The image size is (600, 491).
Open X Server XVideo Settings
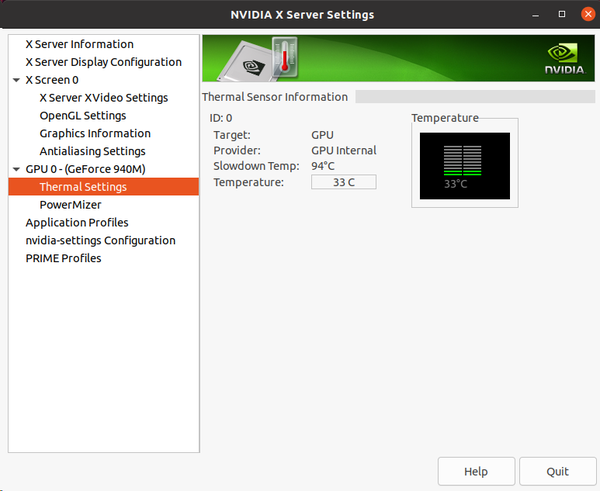click(103, 98)
